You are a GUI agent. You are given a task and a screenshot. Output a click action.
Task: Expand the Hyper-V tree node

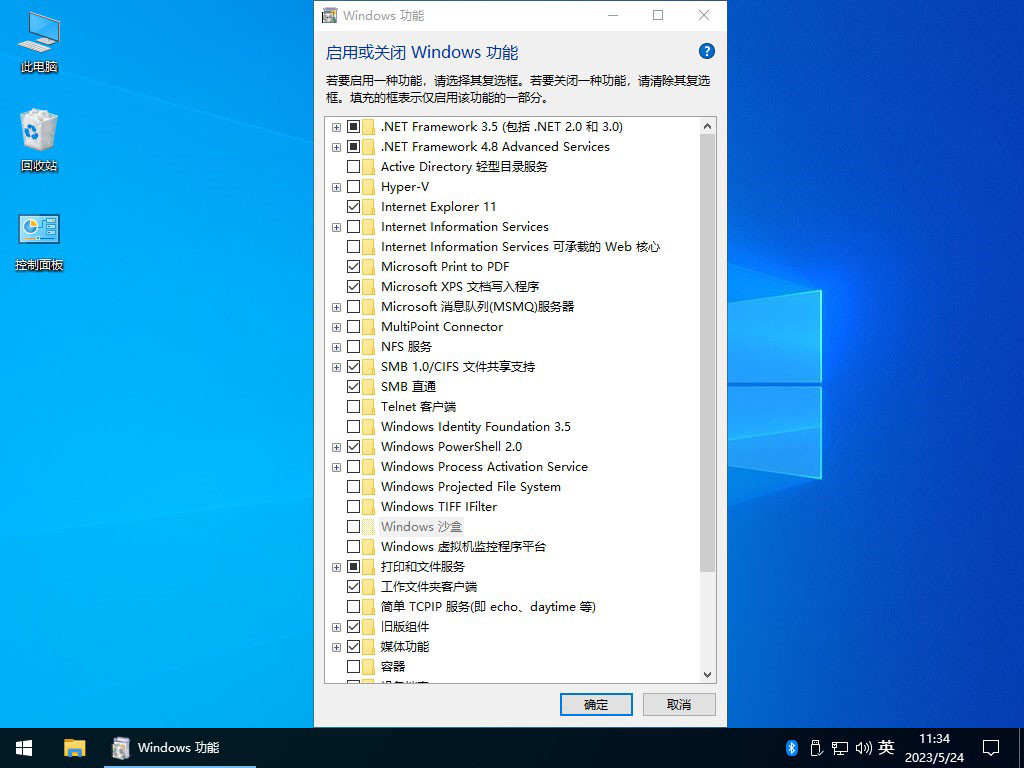[x=336, y=187]
